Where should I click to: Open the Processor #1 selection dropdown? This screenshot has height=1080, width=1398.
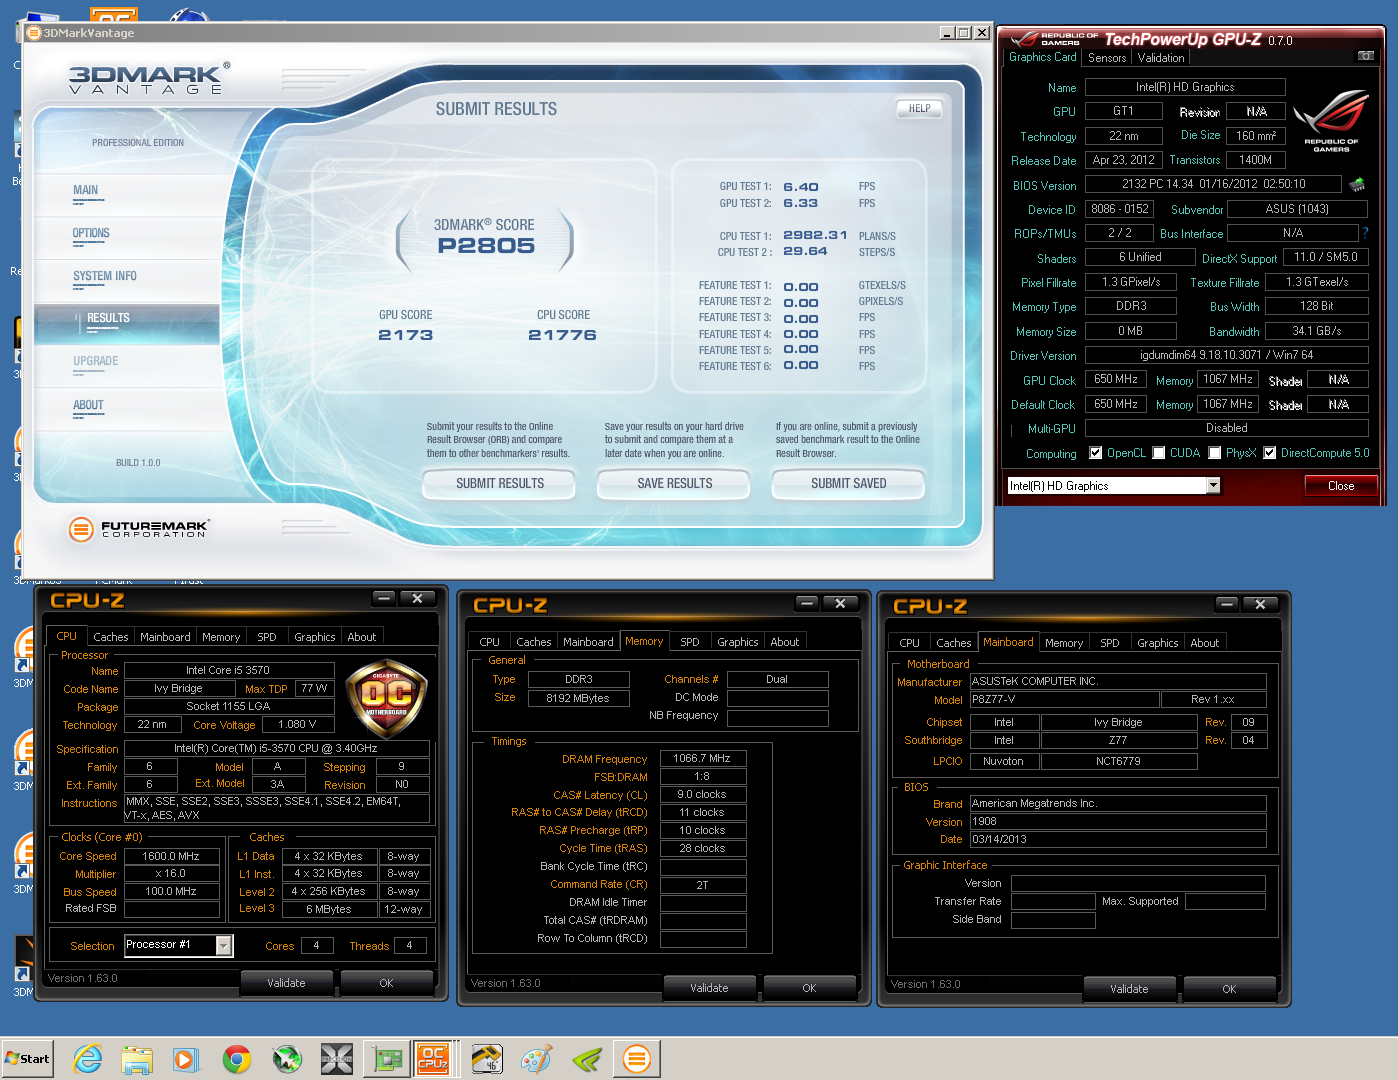point(224,945)
